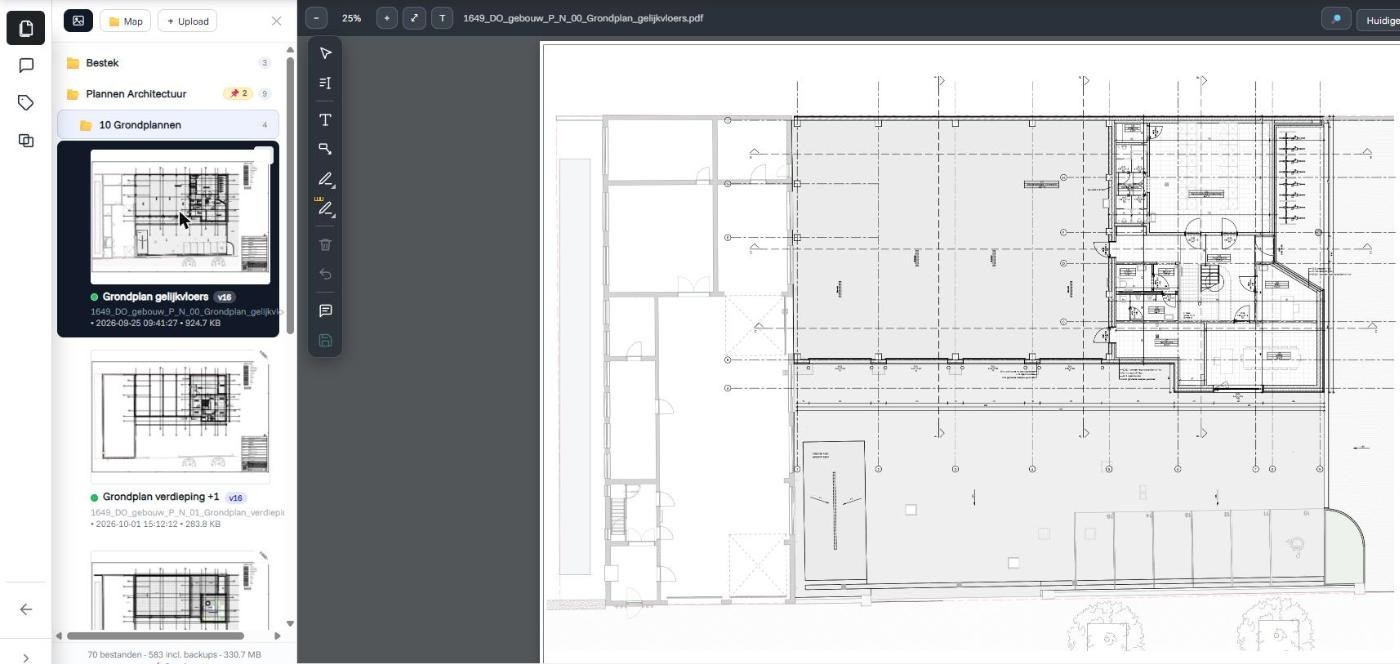The height and width of the screenshot is (664, 1400).
Task: Toggle the T text layer button in top bar
Action: pyautogui.click(x=443, y=18)
